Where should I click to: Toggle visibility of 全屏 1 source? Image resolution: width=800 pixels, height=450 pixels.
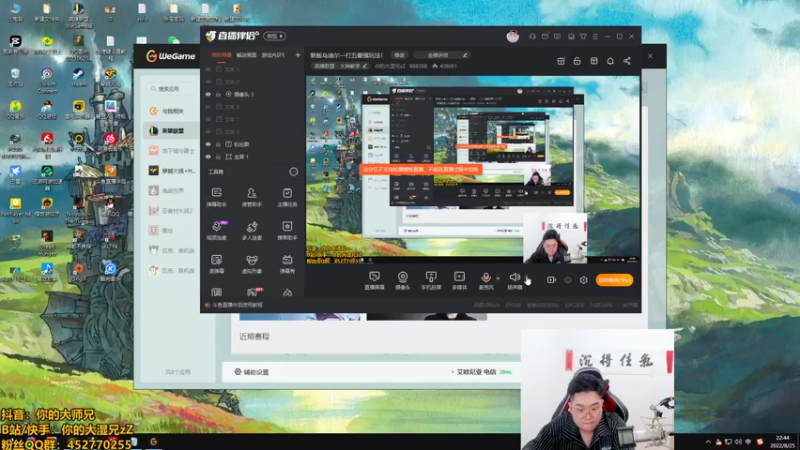tap(208, 157)
